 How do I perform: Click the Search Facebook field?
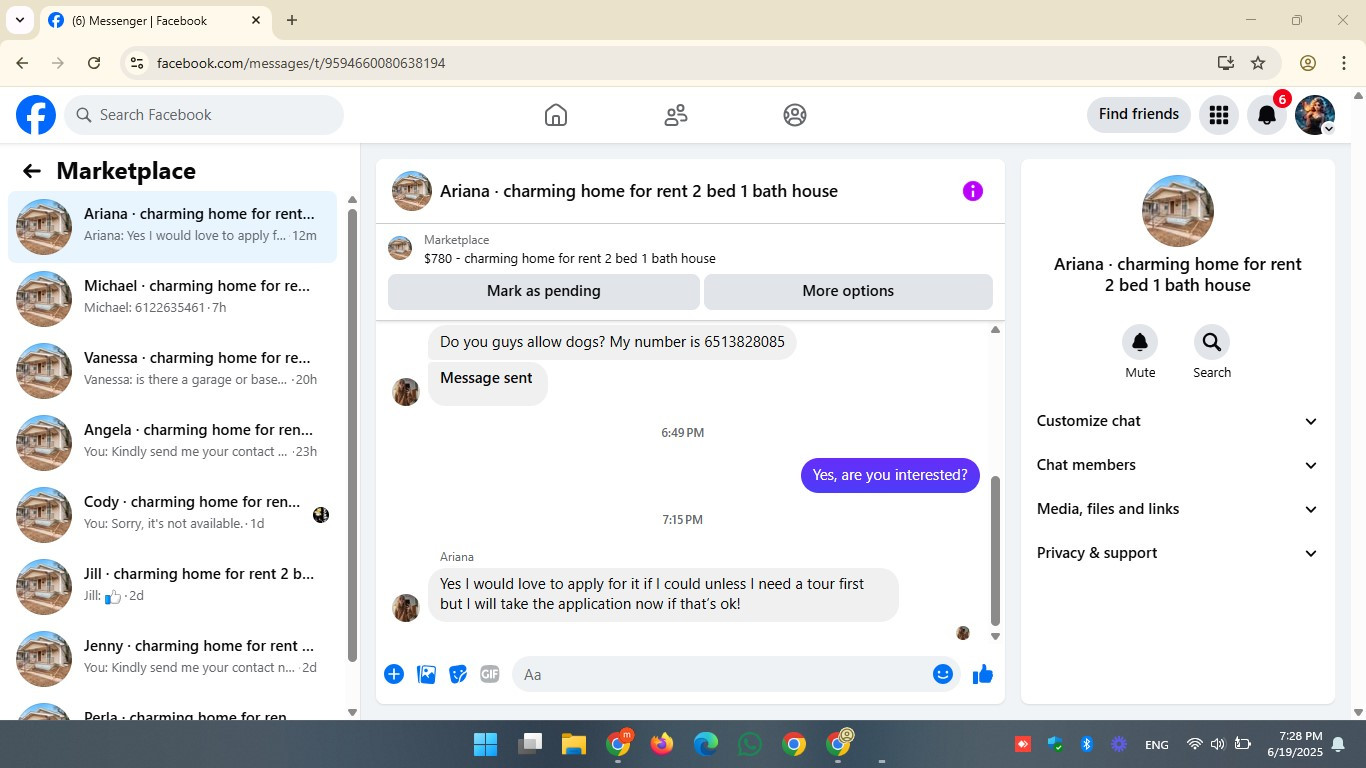click(204, 115)
